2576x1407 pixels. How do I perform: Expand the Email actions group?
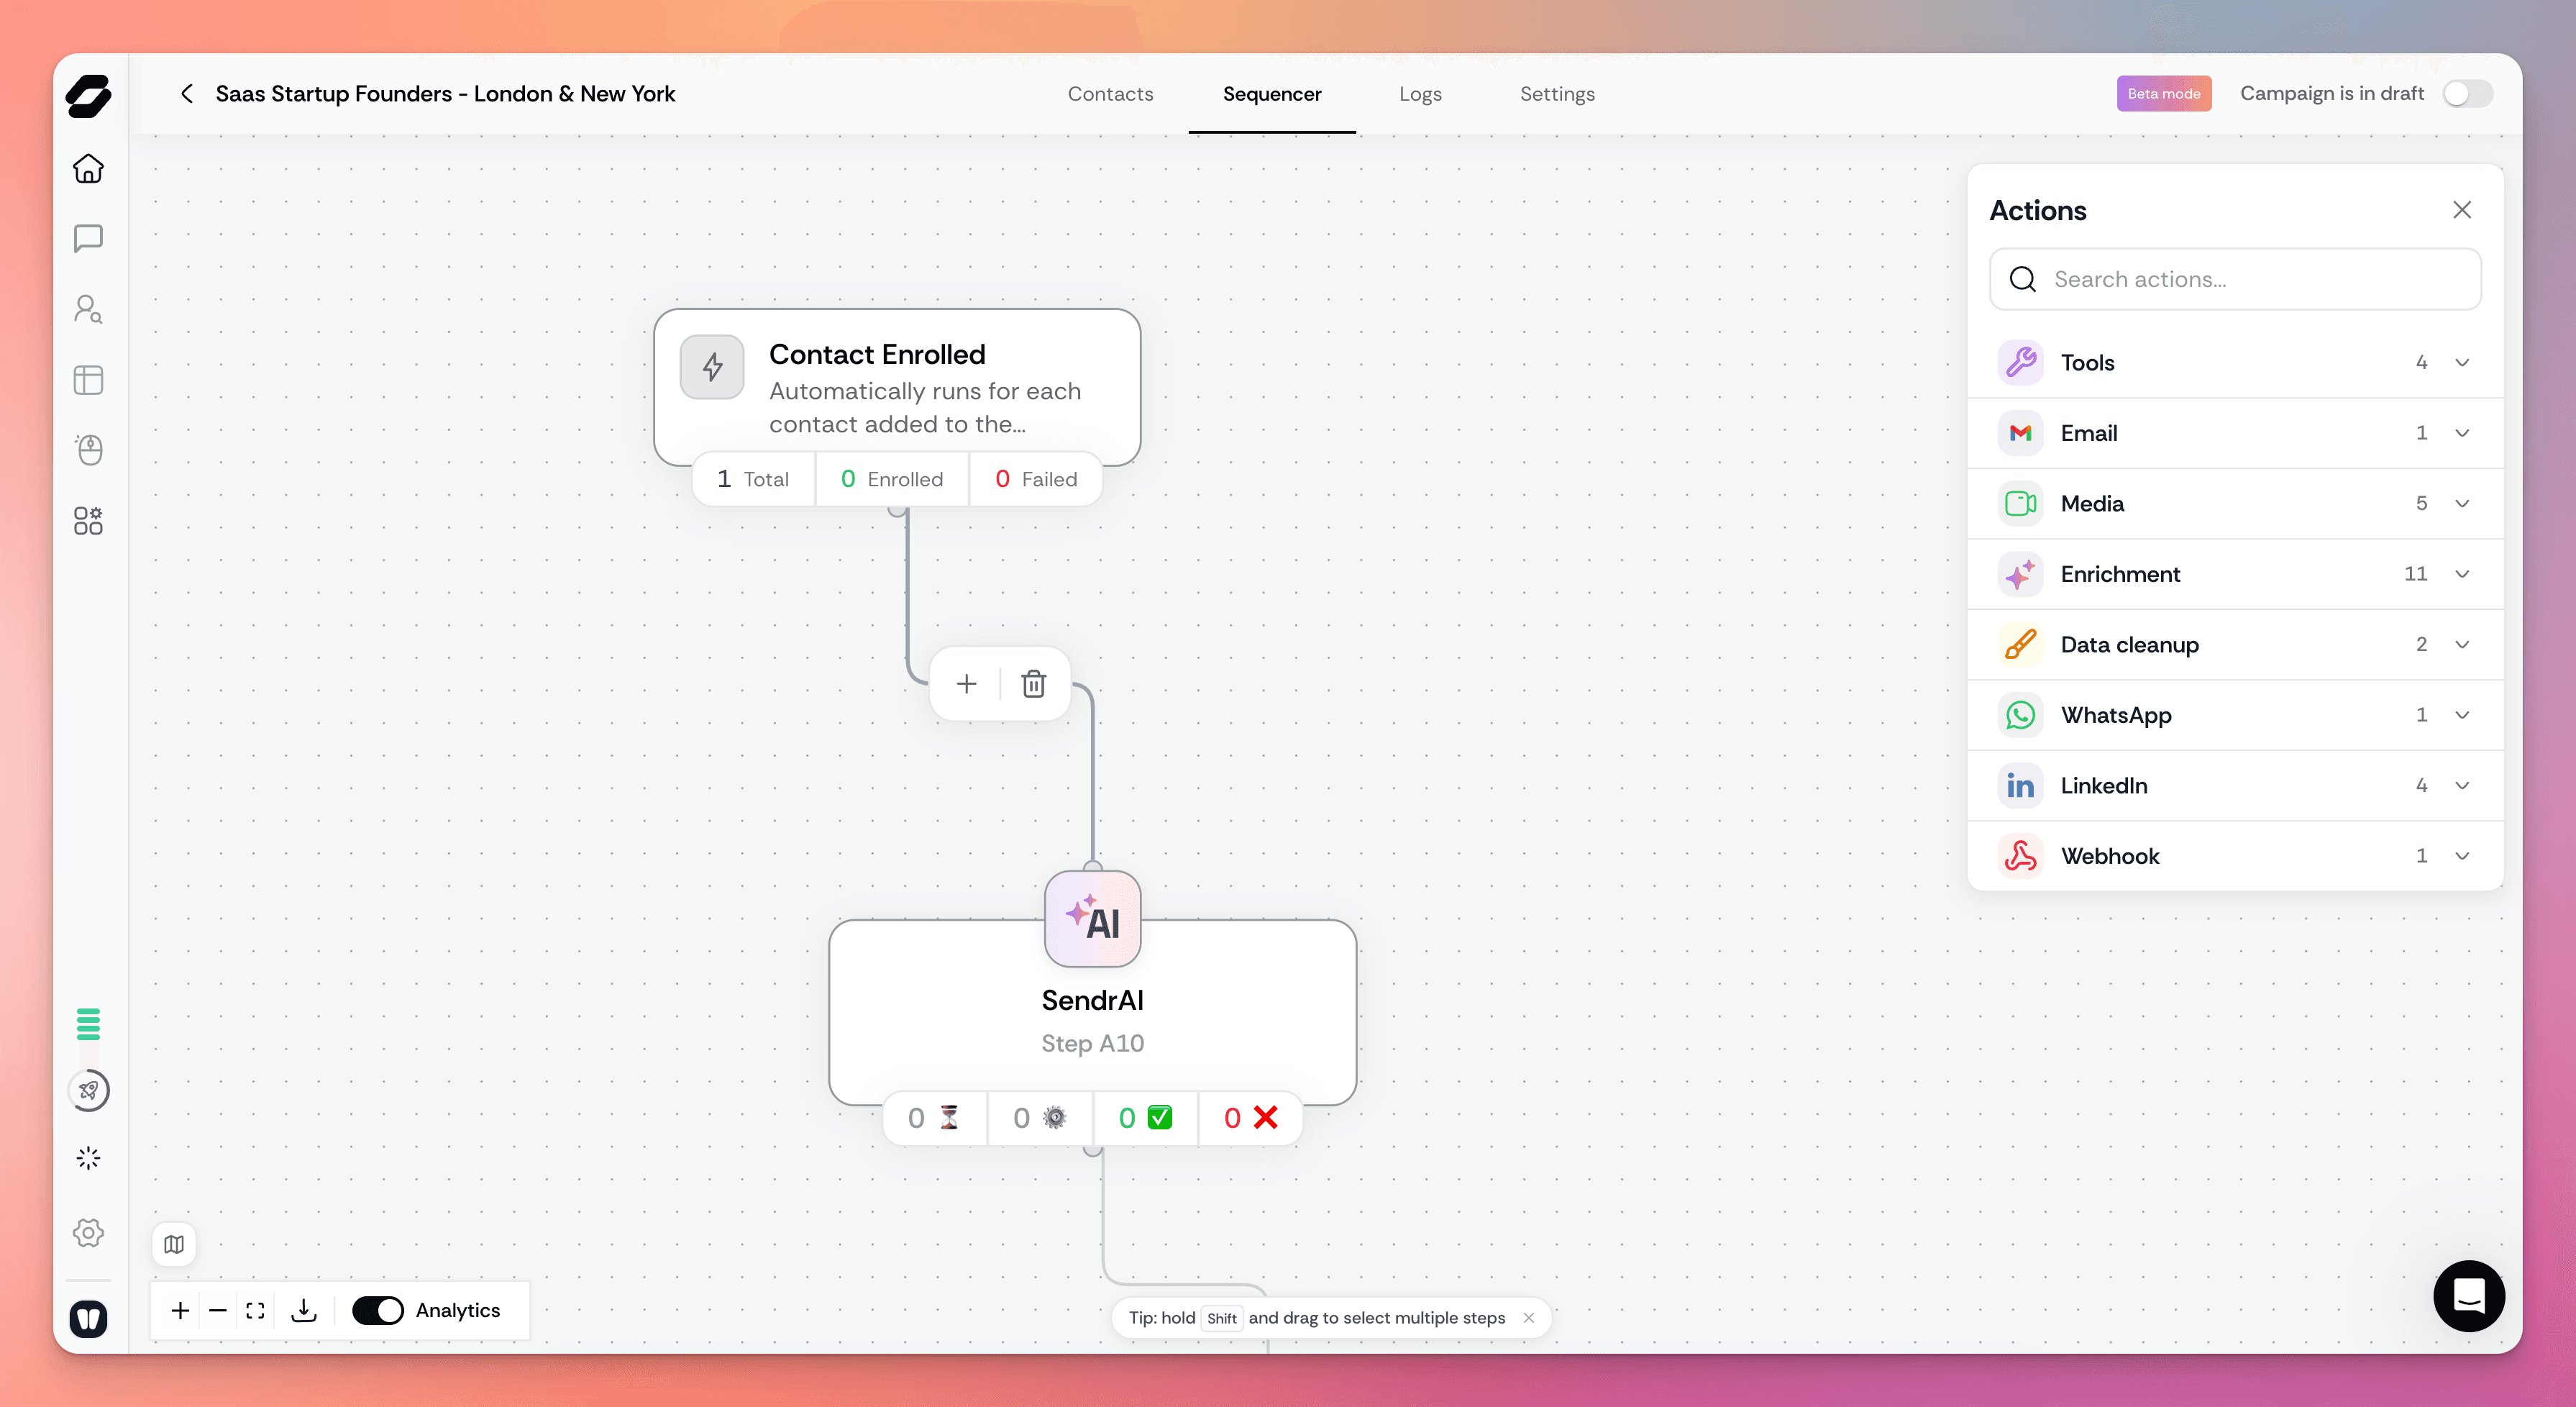point(2235,433)
